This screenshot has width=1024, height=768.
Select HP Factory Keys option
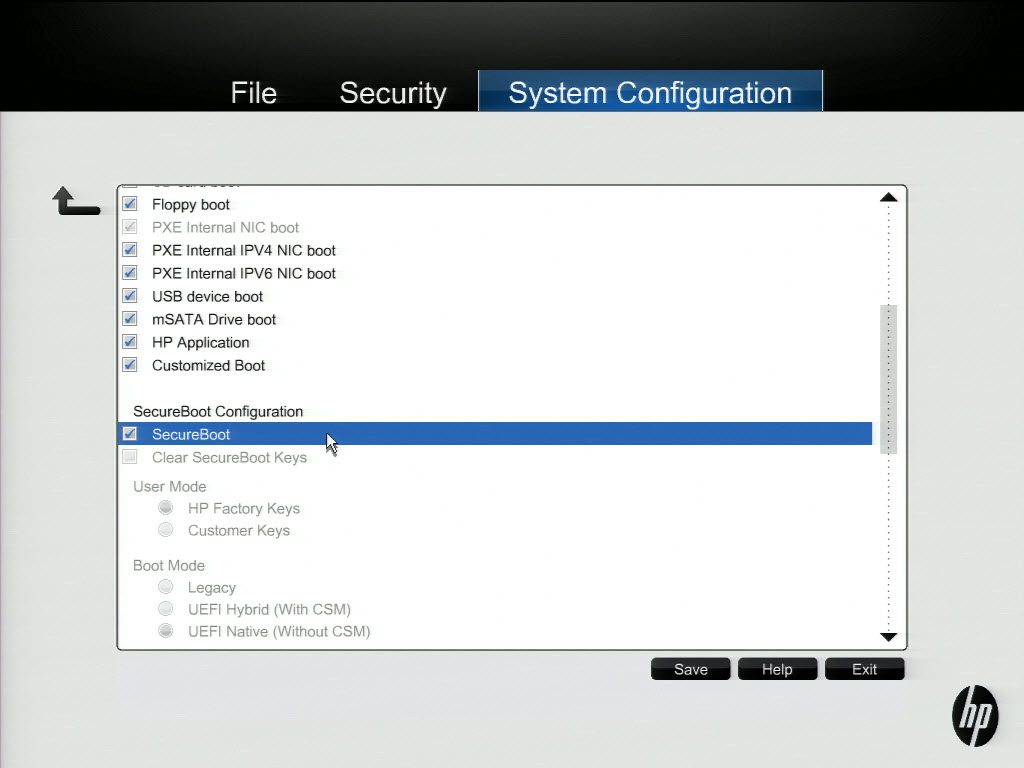tap(166, 508)
